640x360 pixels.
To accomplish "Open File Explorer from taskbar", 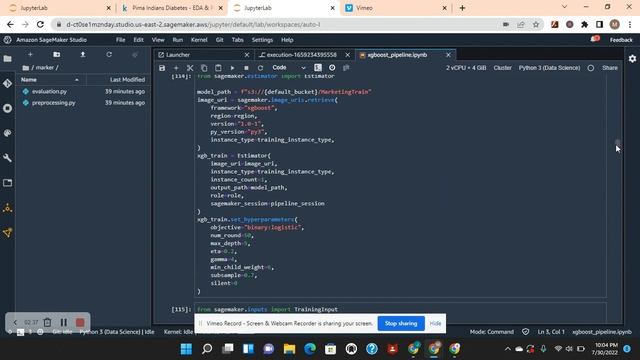I will click(289, 349).
